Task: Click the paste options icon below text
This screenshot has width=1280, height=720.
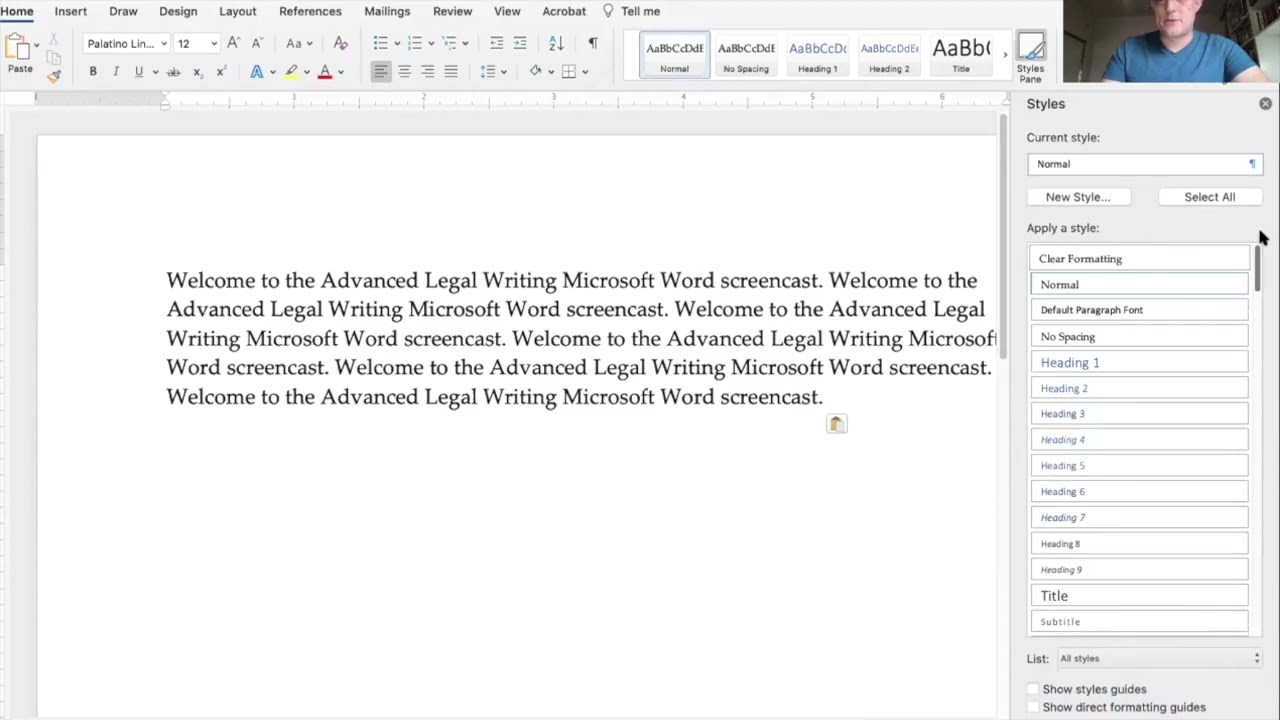Action: [x=836, y=424]
